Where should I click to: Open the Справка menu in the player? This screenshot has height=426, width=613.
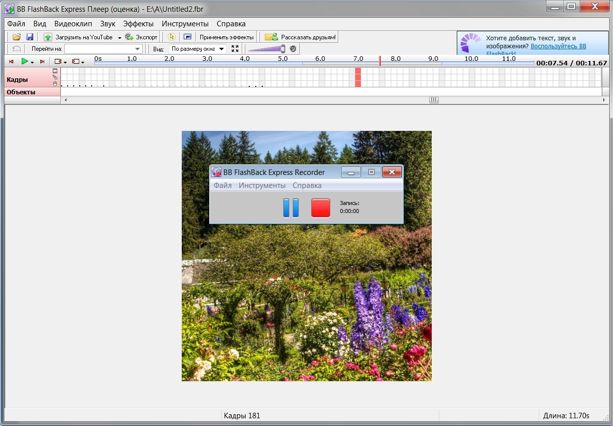click(x=231, y=24)
